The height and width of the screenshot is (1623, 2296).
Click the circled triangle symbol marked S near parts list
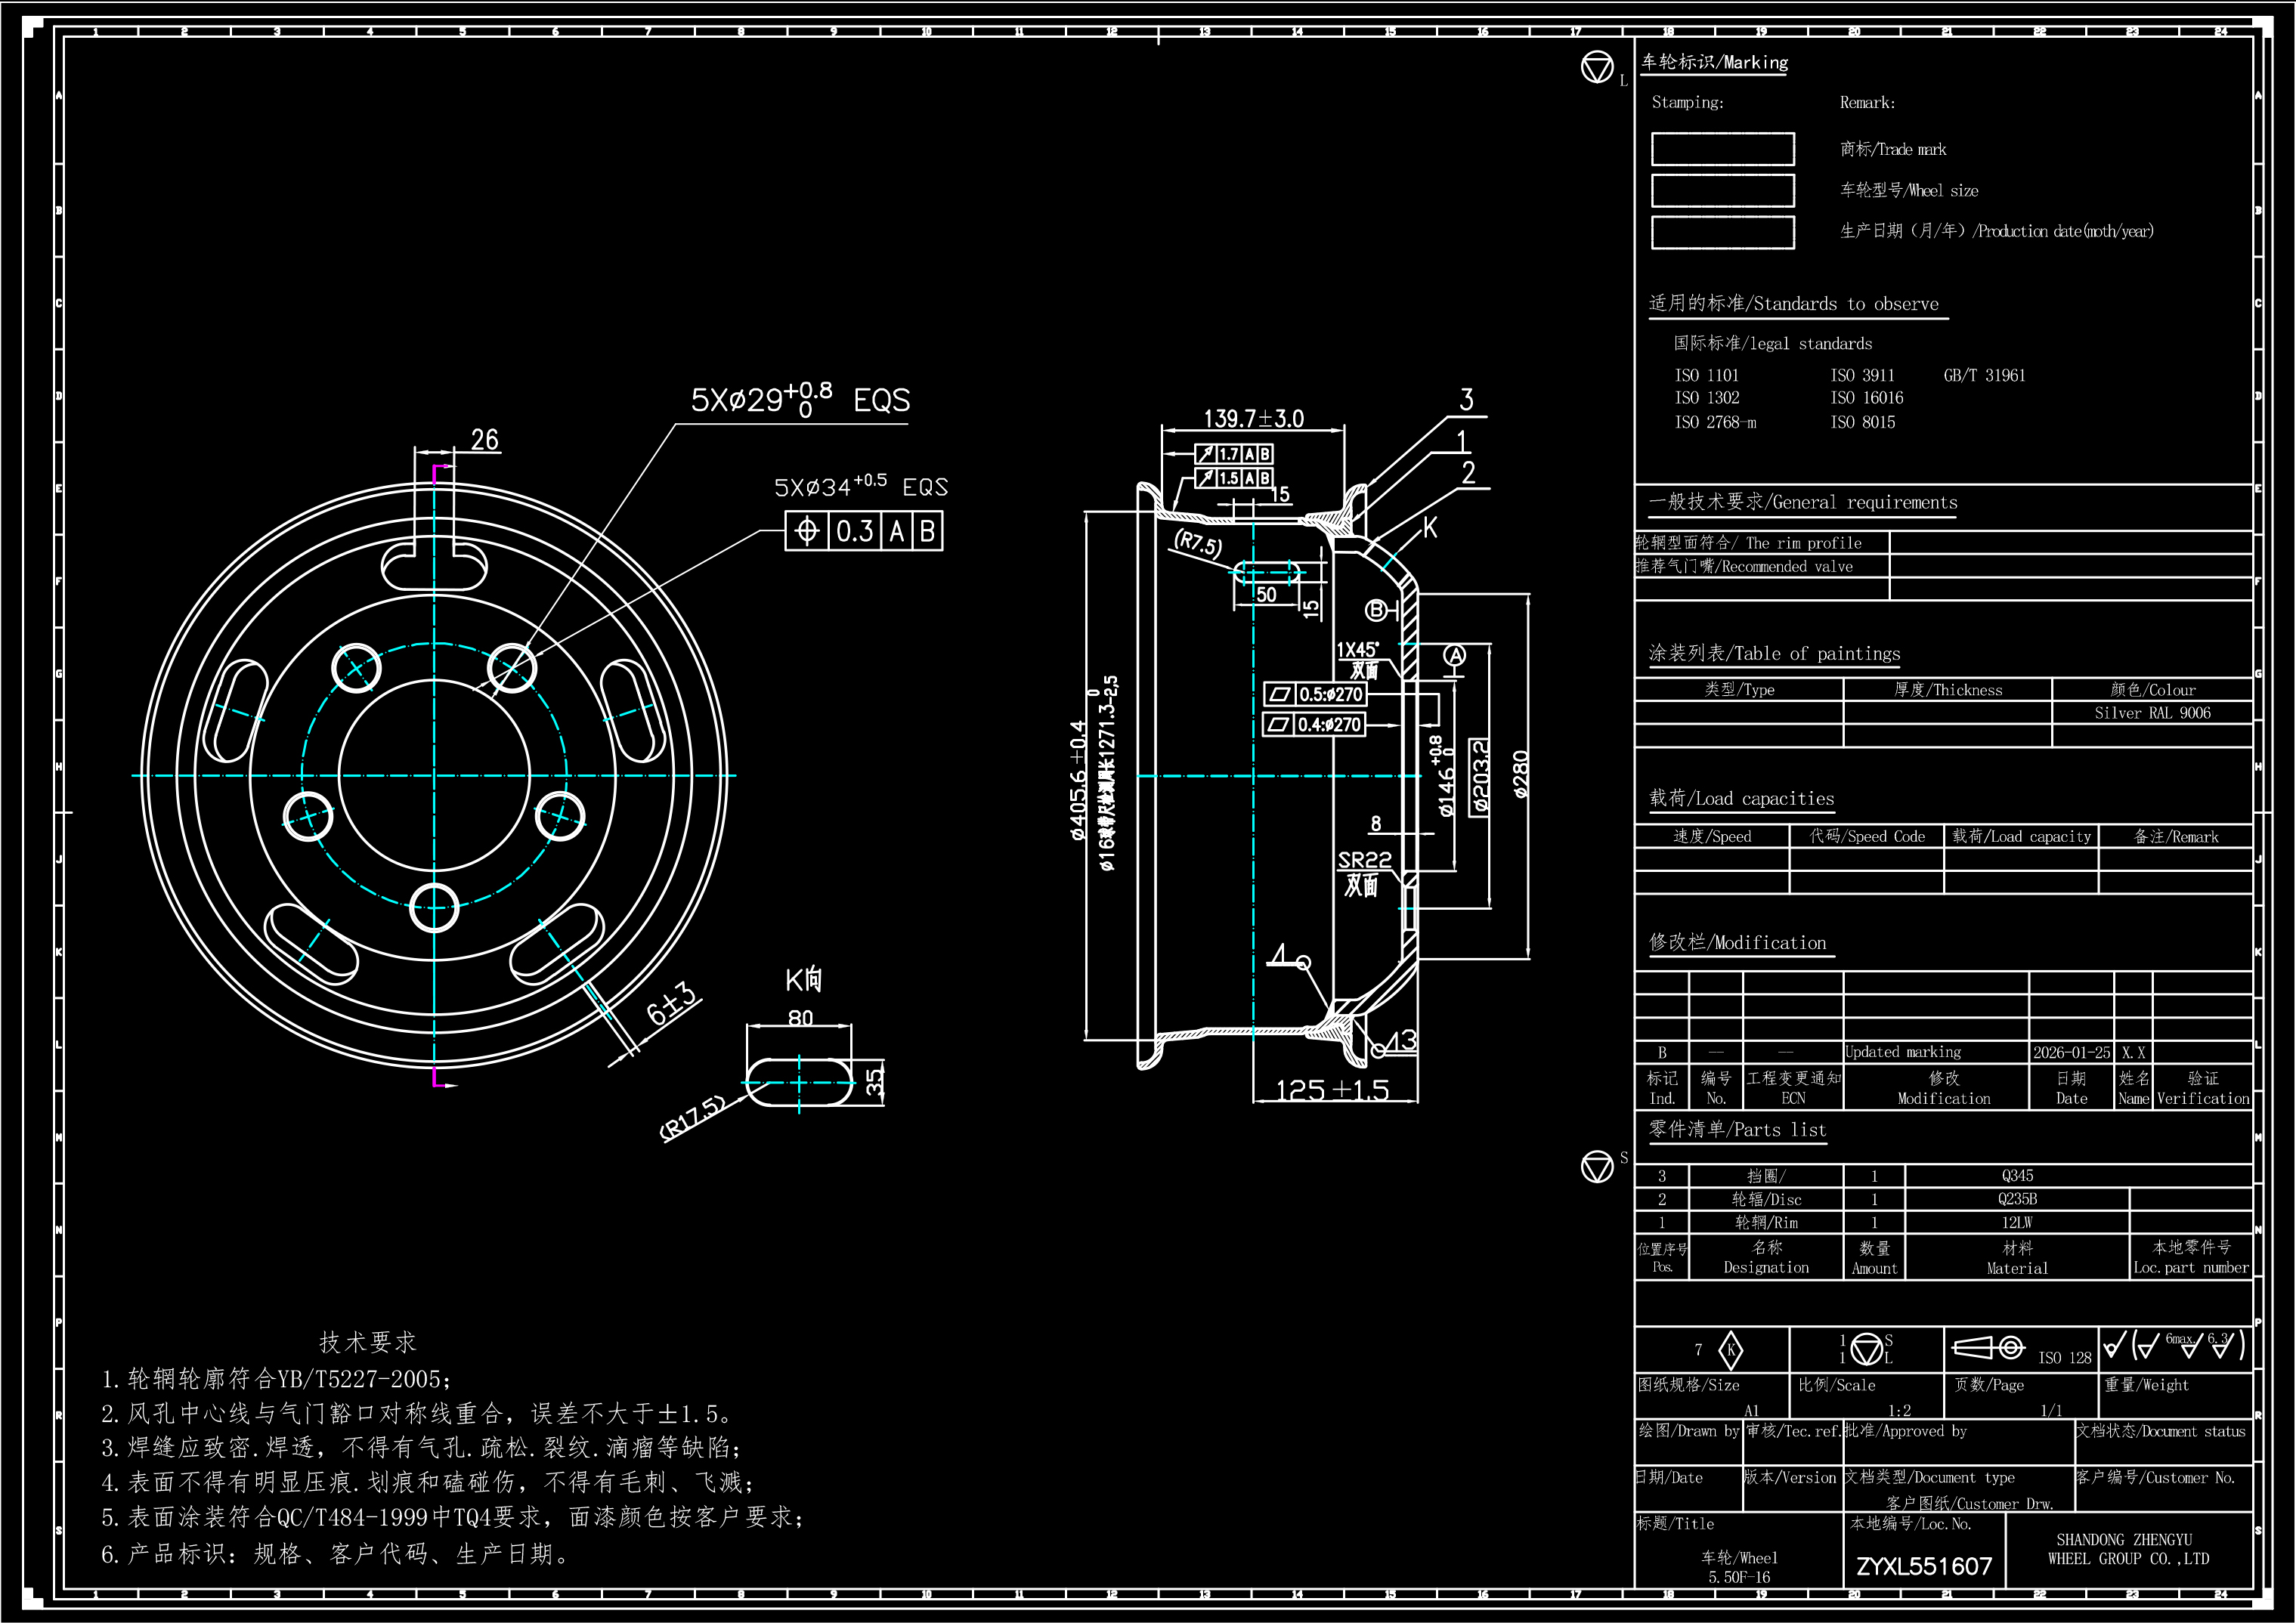point(1597,1166)
